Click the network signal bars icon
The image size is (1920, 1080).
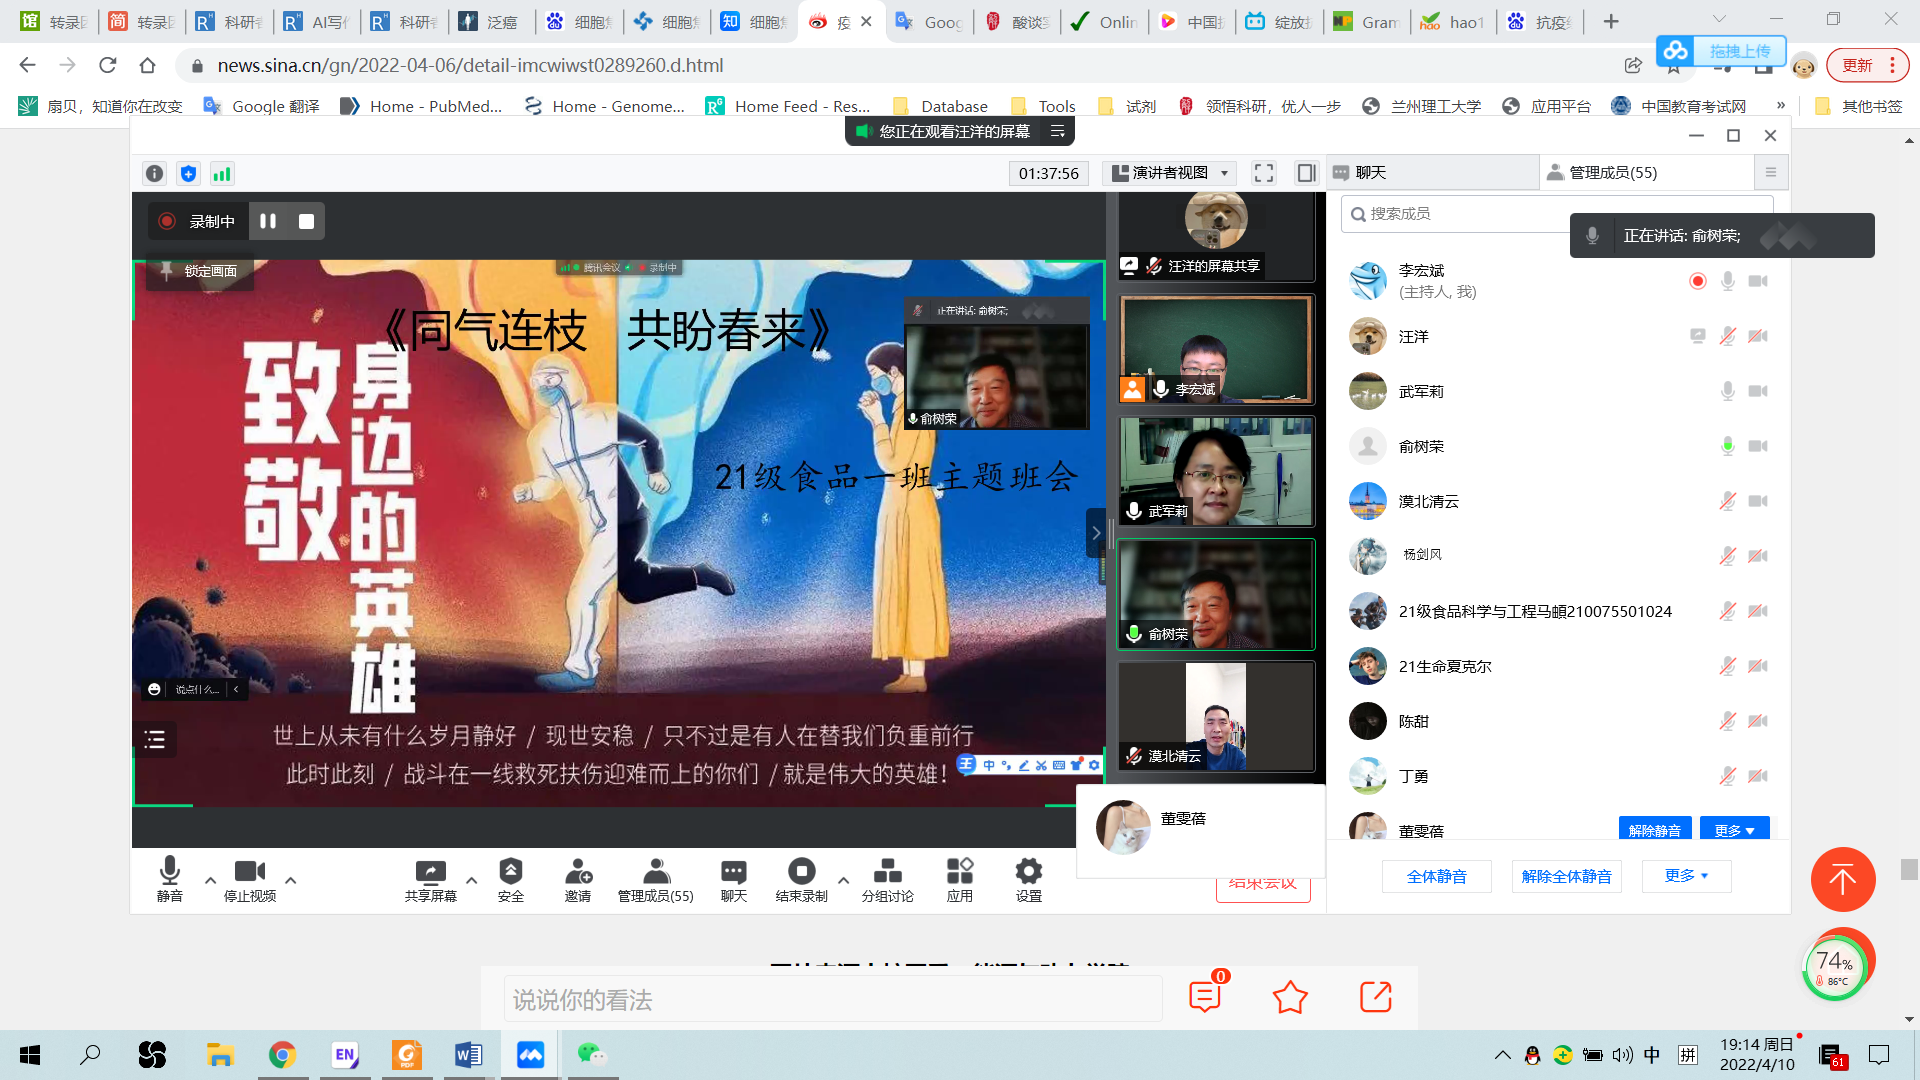[222, 173]
